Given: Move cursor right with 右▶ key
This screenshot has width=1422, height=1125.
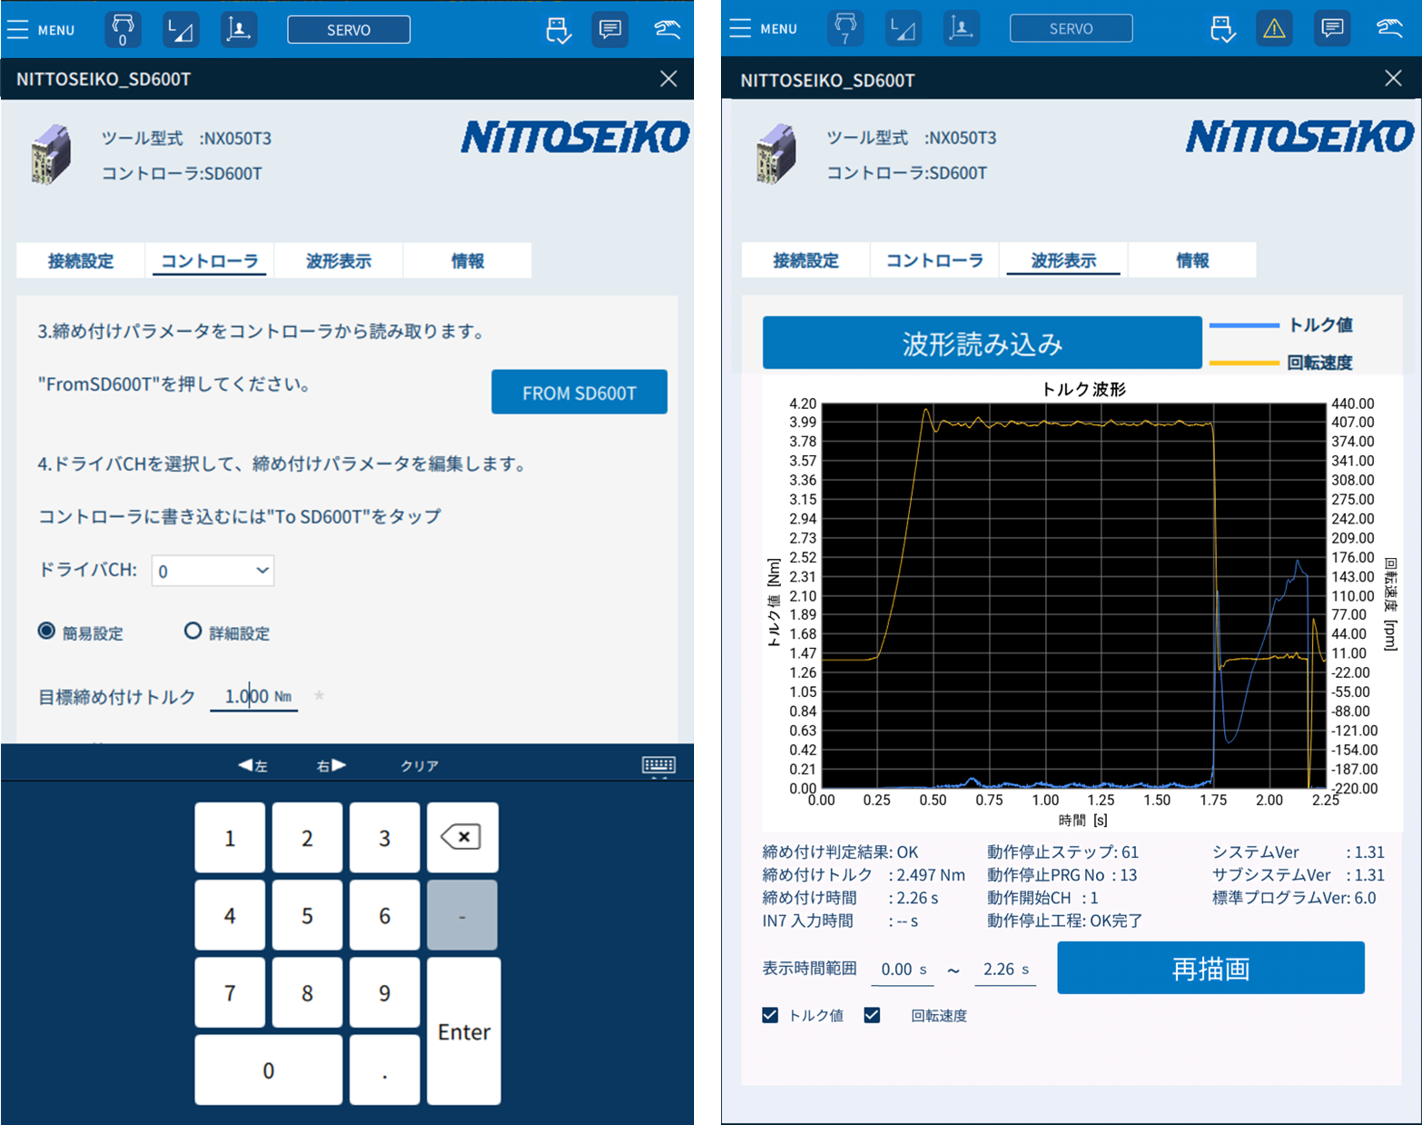Looking at the screenshot, I should (x=331, y=766).
